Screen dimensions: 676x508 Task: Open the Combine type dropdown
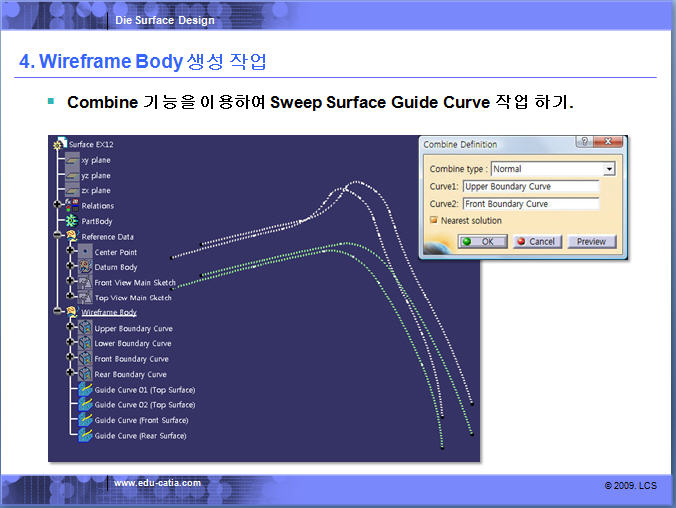[x=608, y=169]
